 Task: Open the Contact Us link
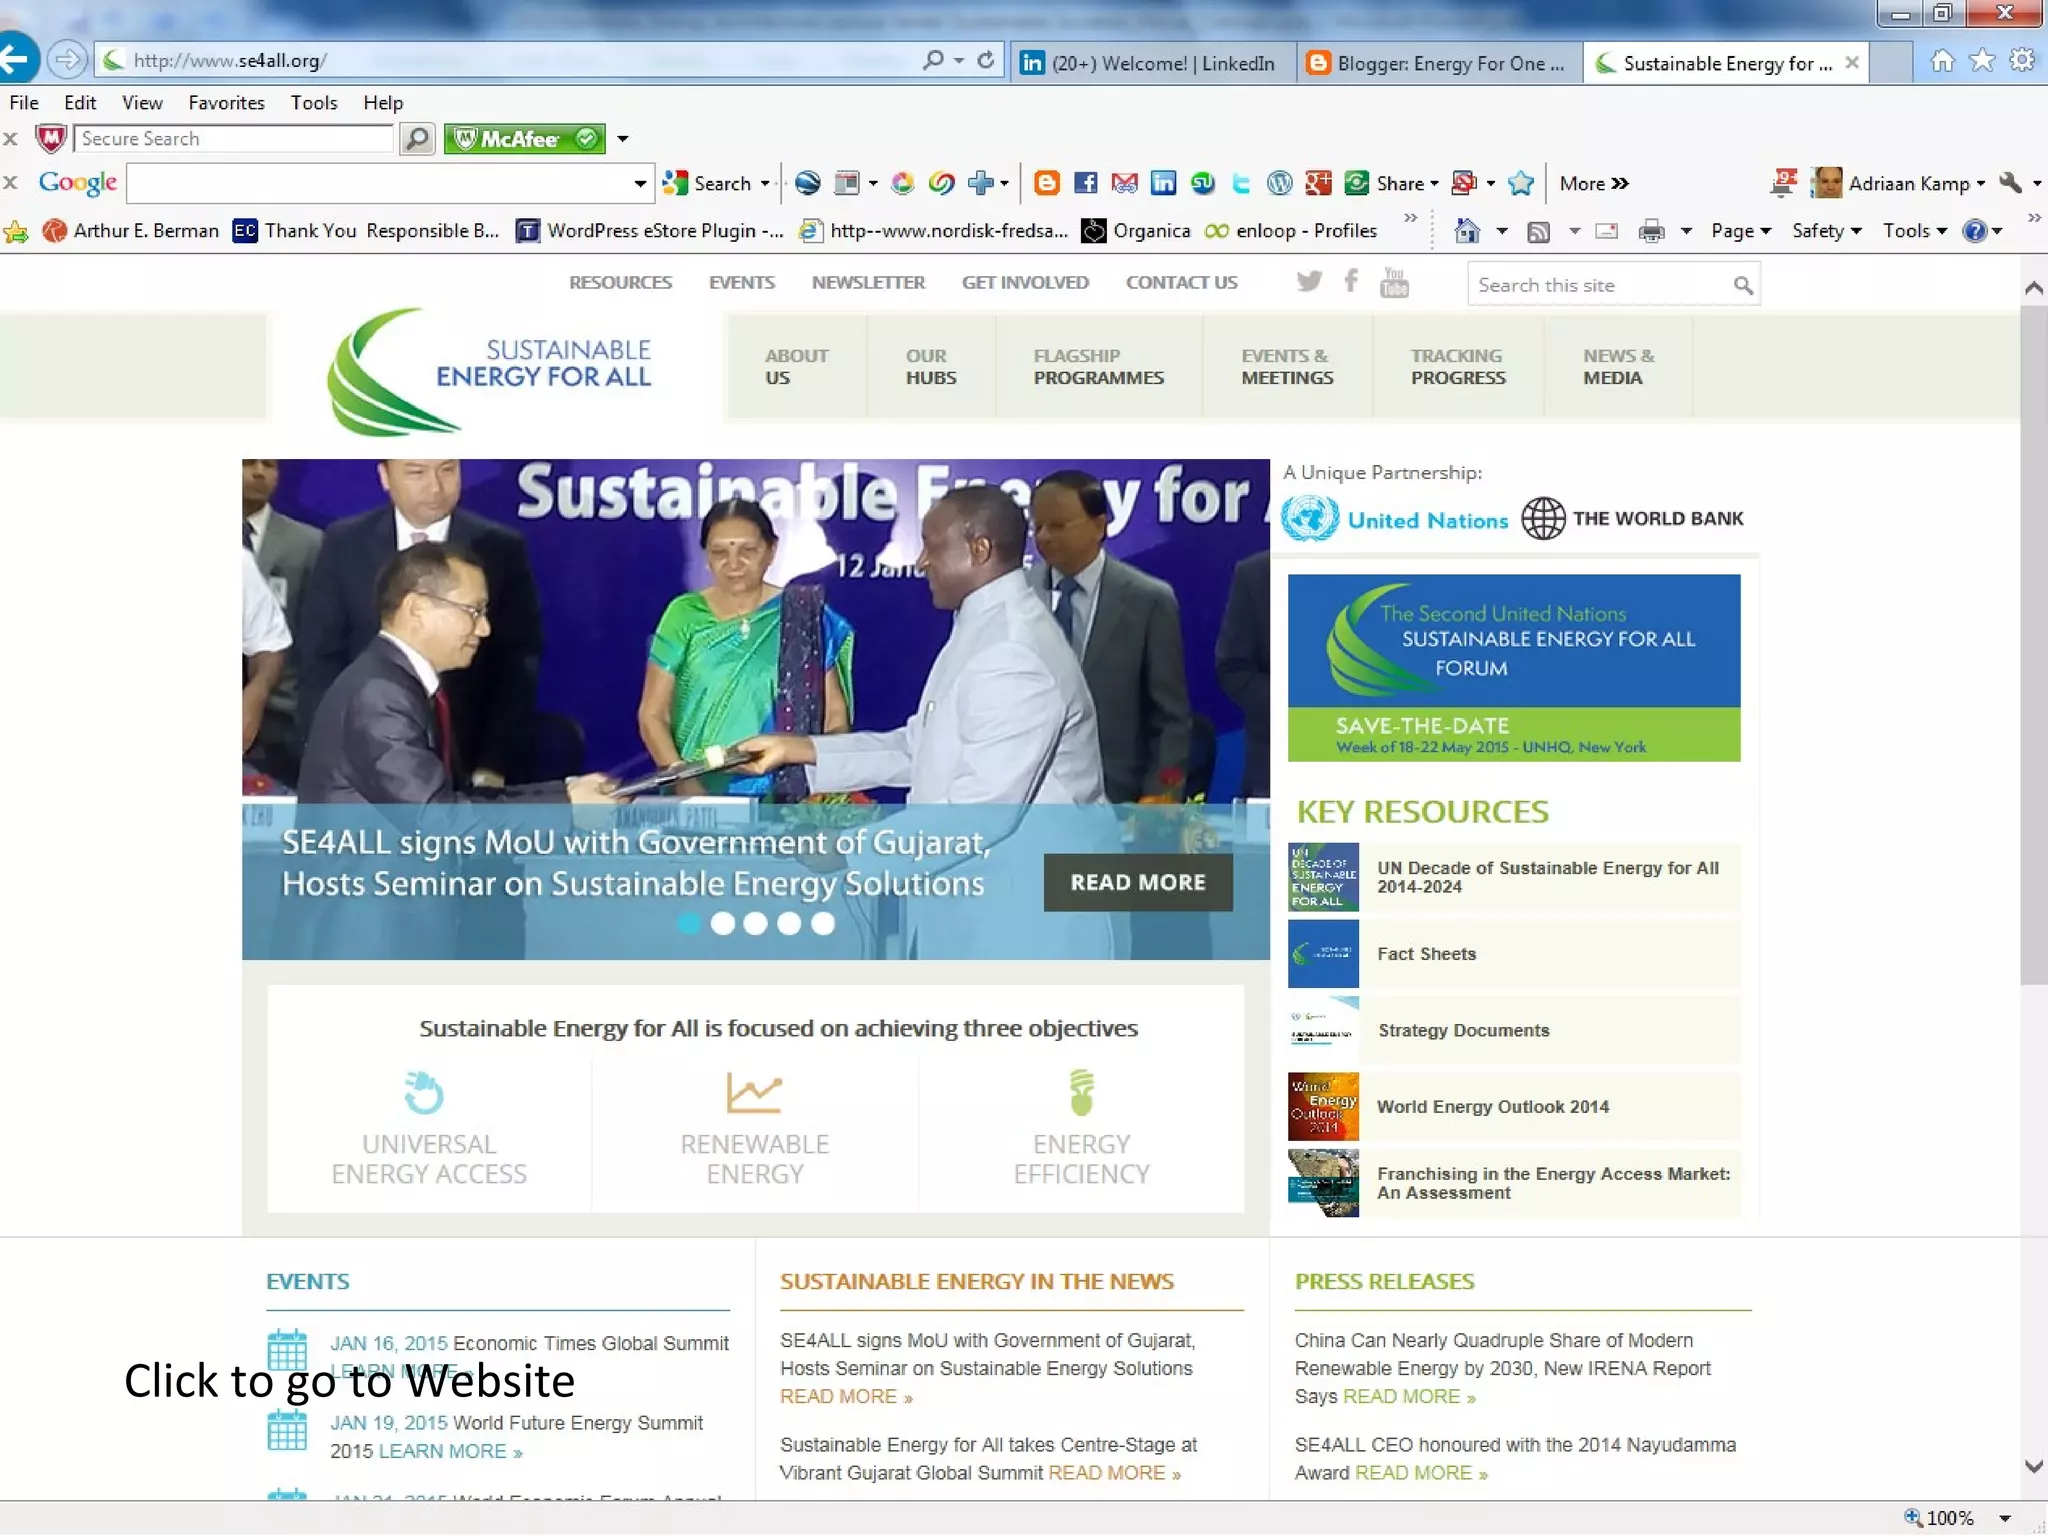click(x=1182, y=283)
